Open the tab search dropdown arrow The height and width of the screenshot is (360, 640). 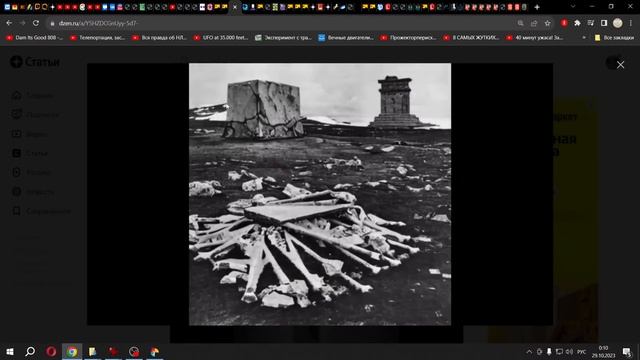573,7
